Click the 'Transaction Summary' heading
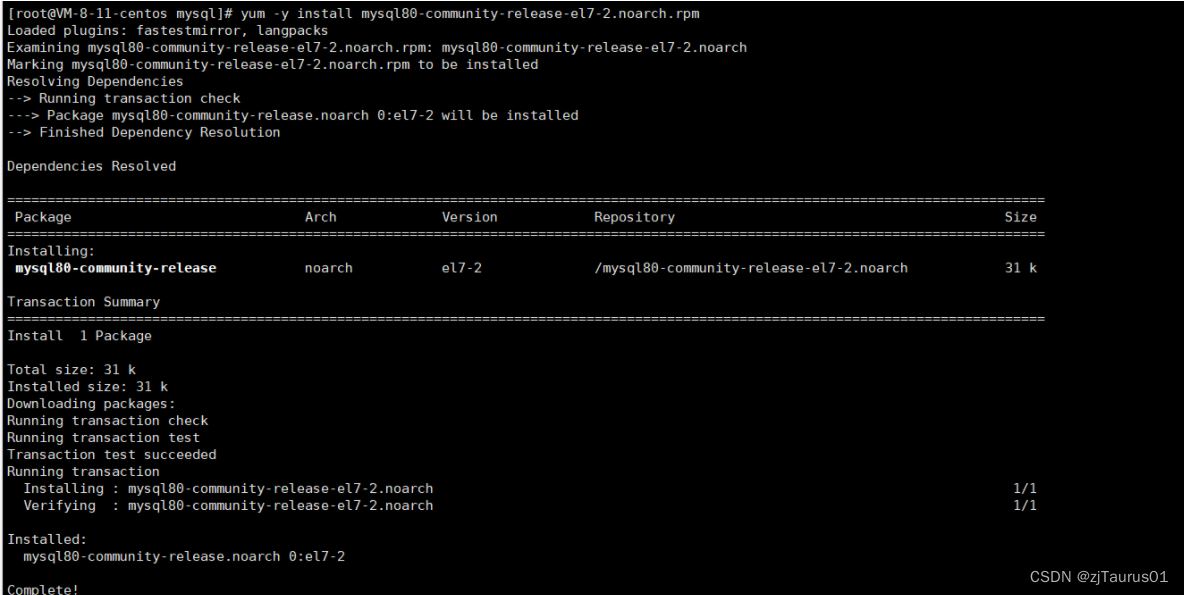Image resolution: width=1184 pixels, height=595 pixels. 83,302
